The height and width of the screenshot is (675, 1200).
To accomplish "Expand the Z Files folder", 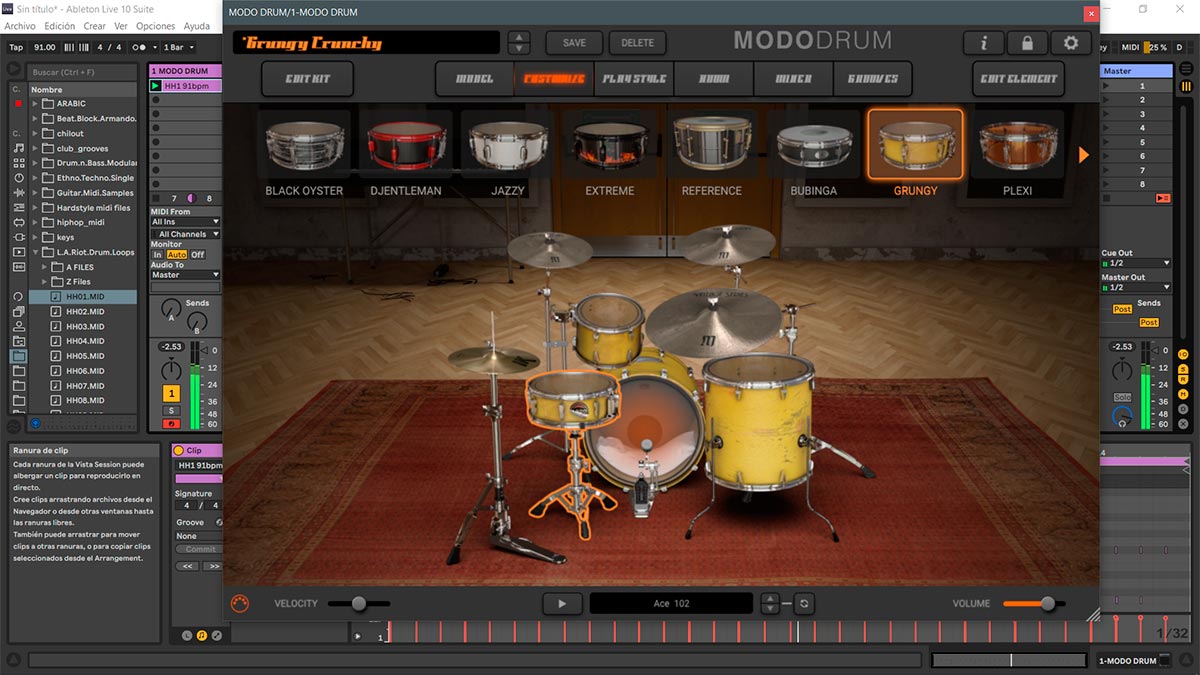I will (x=45, y=282).
